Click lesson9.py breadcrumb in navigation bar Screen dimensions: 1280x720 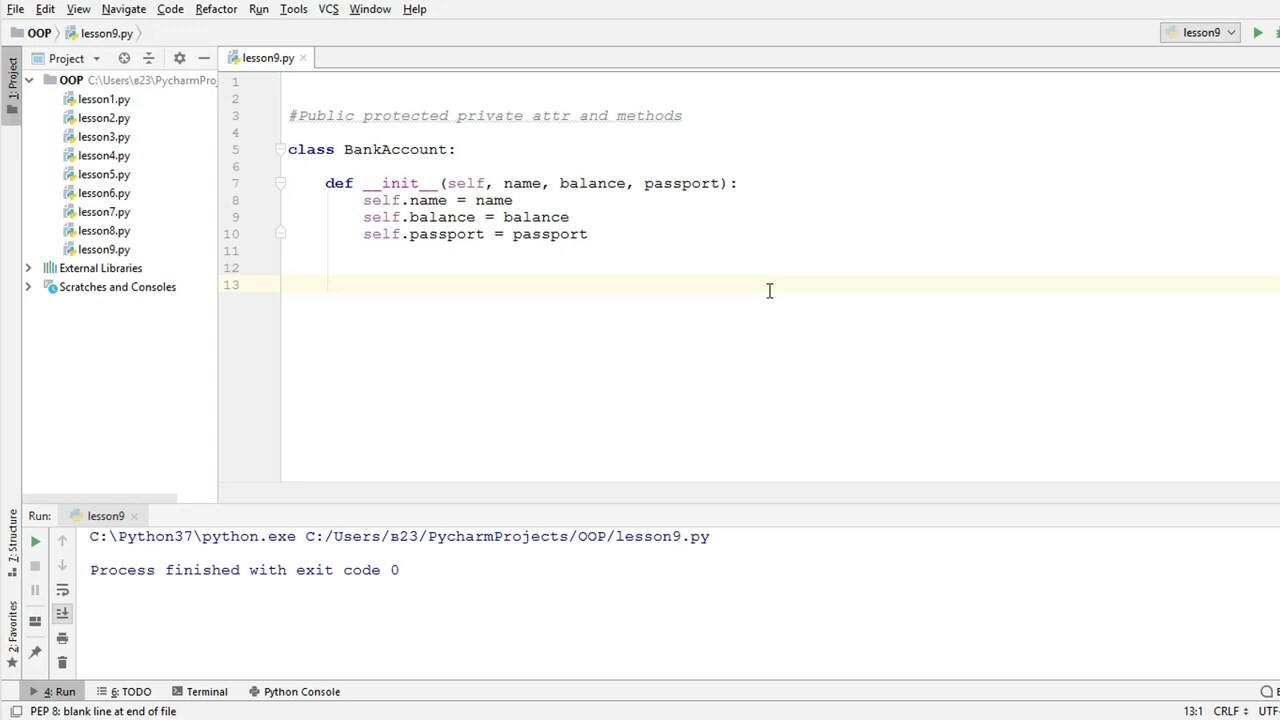pyautogui.click(x=99, y=33)
